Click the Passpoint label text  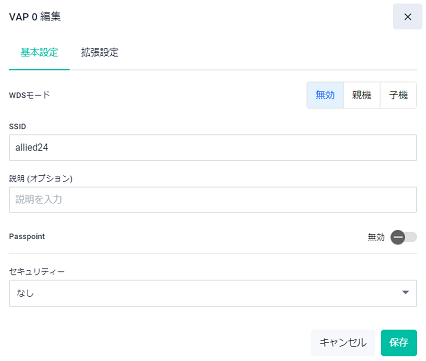pyautogui.click(x=27, y=236)
